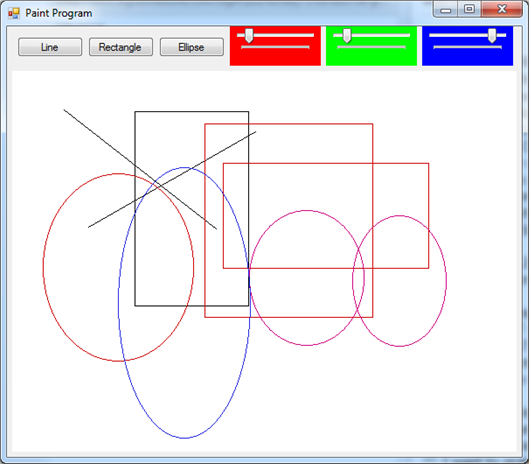Screen dimensions: 529x464
Task: Click the green channel slider thumb
Action: (x=347, y=36)
